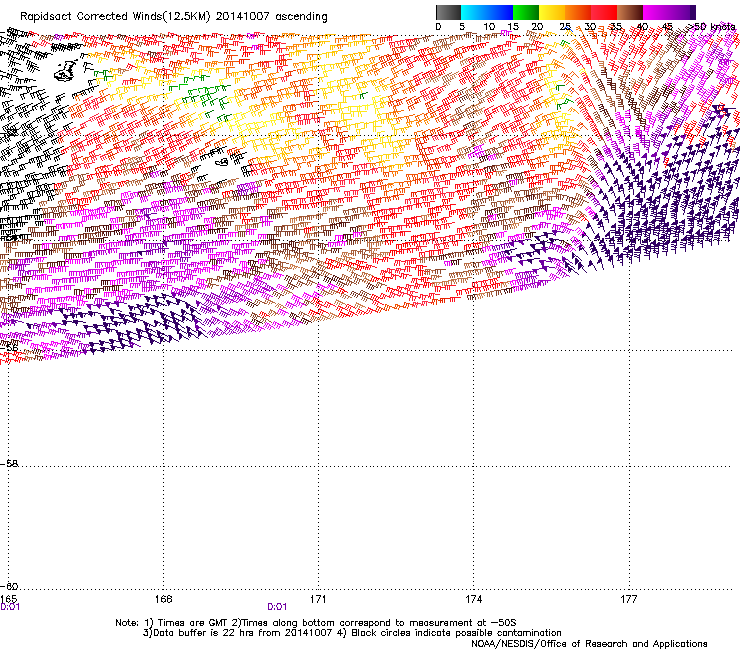Click the note "3)Data buffer is 22 hrs from 20141007"
Viewport: 740px width, 650px height.
click(237, 633)
